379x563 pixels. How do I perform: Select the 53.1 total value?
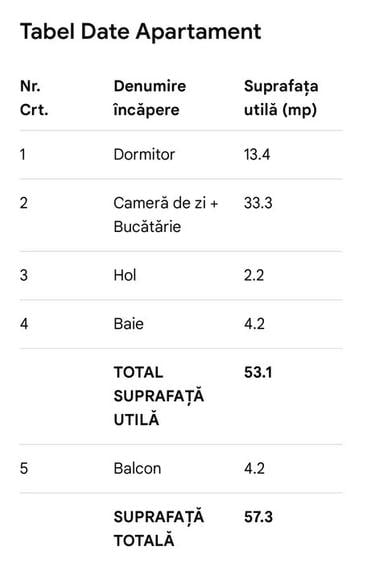click(x=258, y=372)
